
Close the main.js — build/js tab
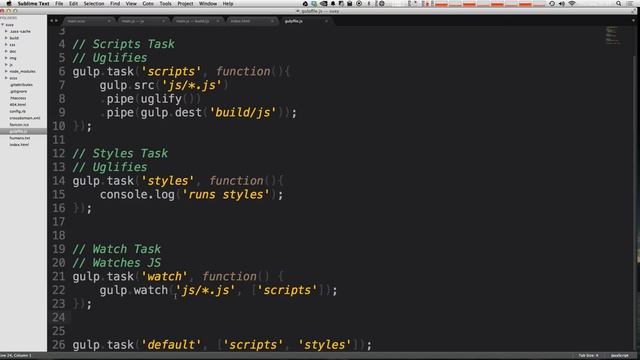(218, 21)
